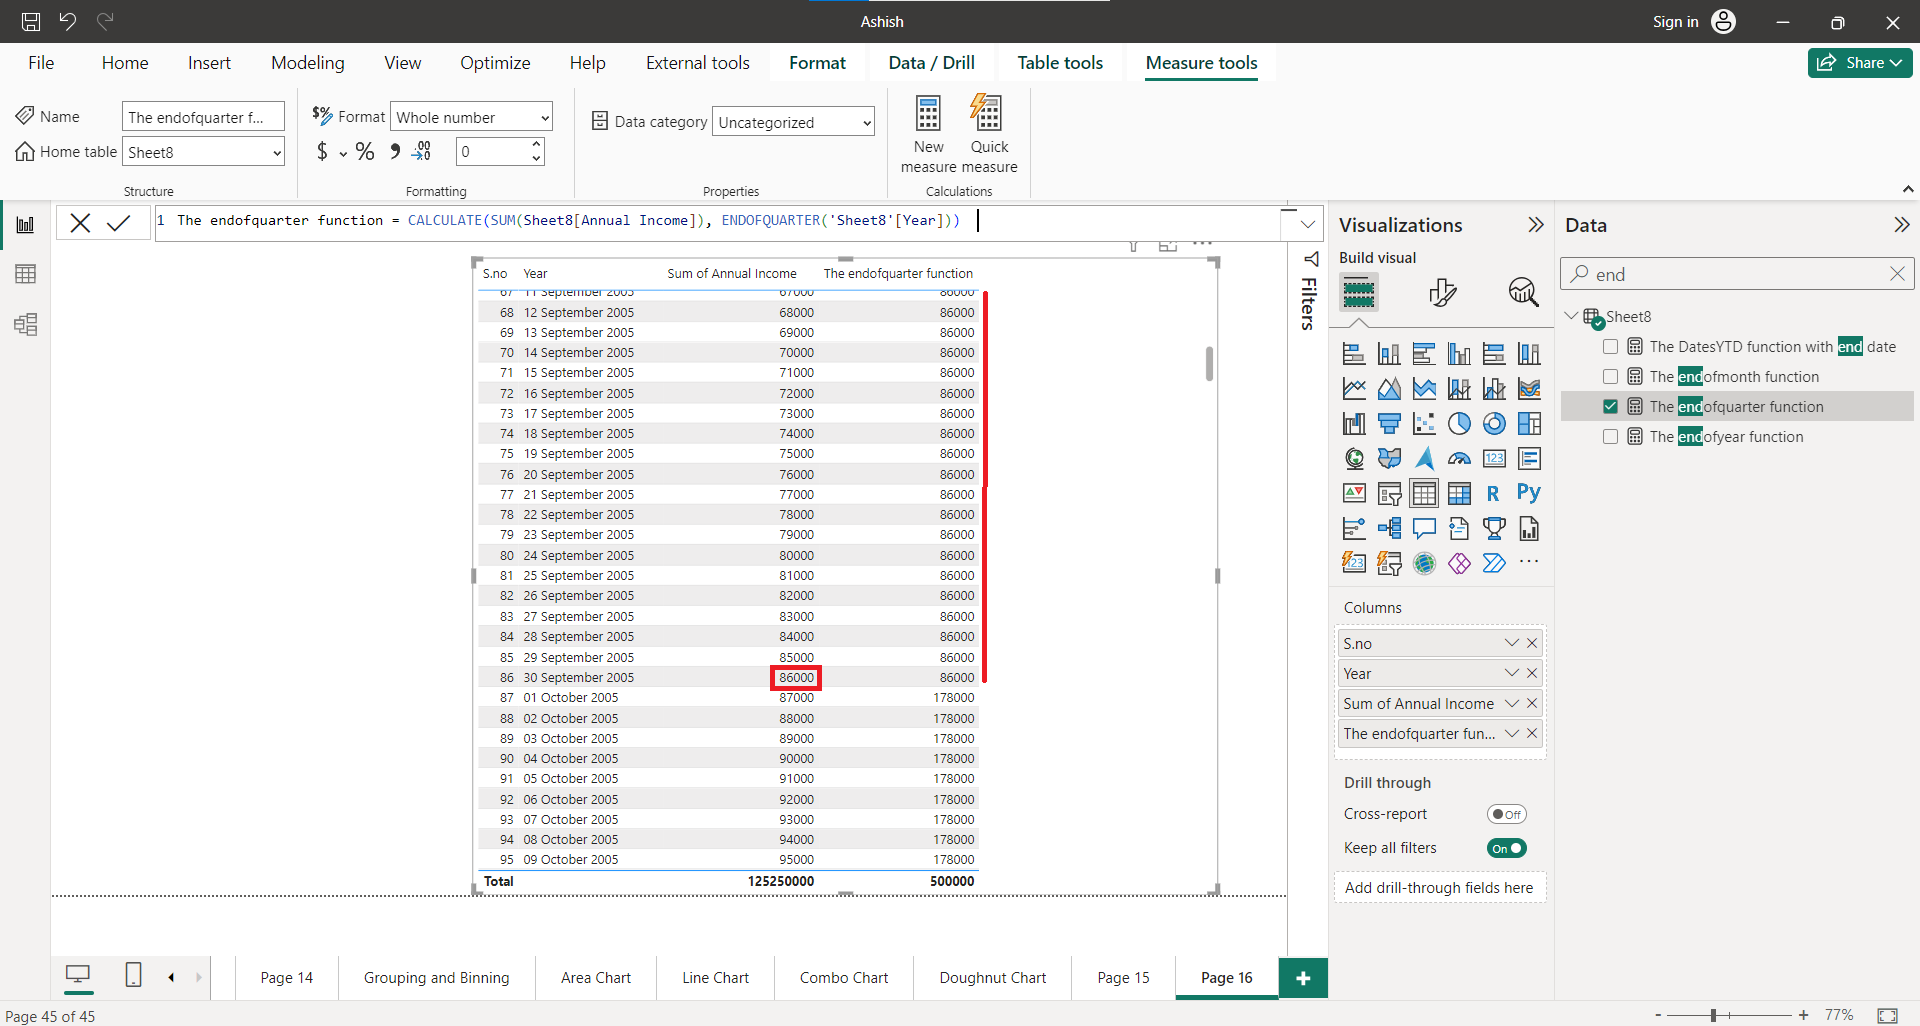Check The endofyear function measure
Screen dimensions: 1920x1026
point(1611,436)
